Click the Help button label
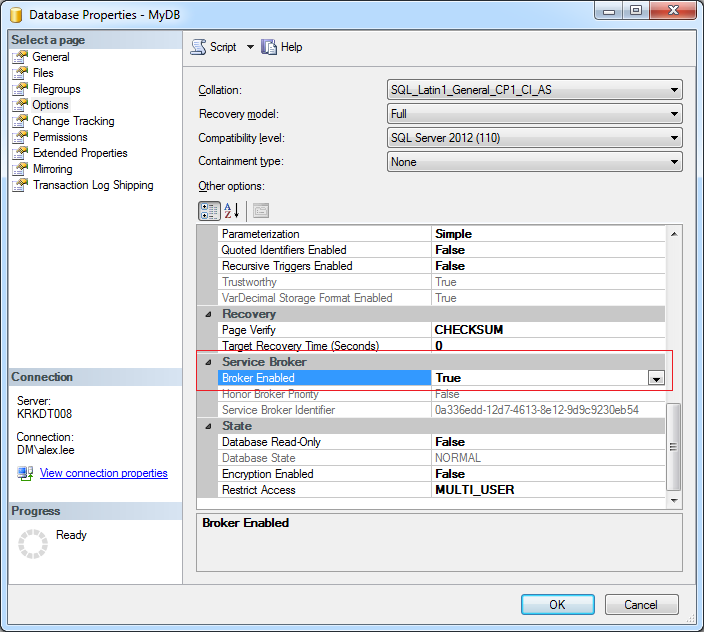 pyautogui.click(x=291, y=47)
